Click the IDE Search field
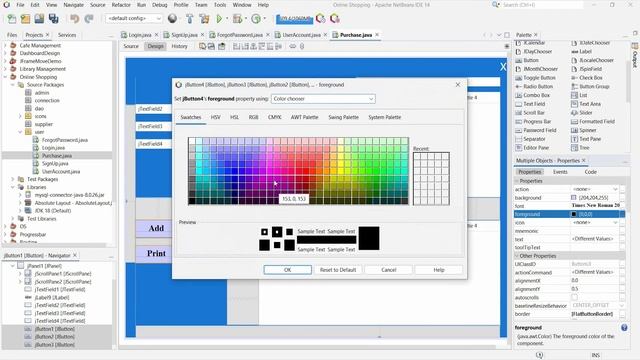Screen dimensions: 640x360 pos(541,5)
